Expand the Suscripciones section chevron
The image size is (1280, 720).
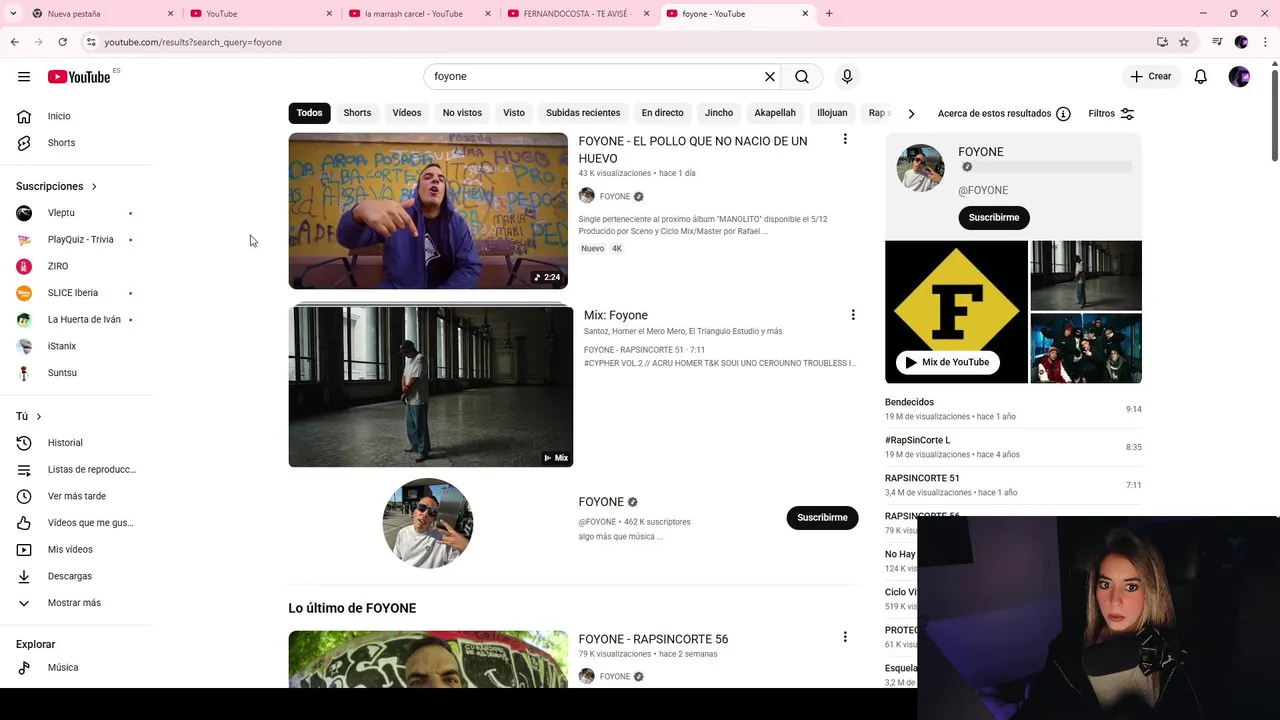pyautogui.click(x=94, y=187)
